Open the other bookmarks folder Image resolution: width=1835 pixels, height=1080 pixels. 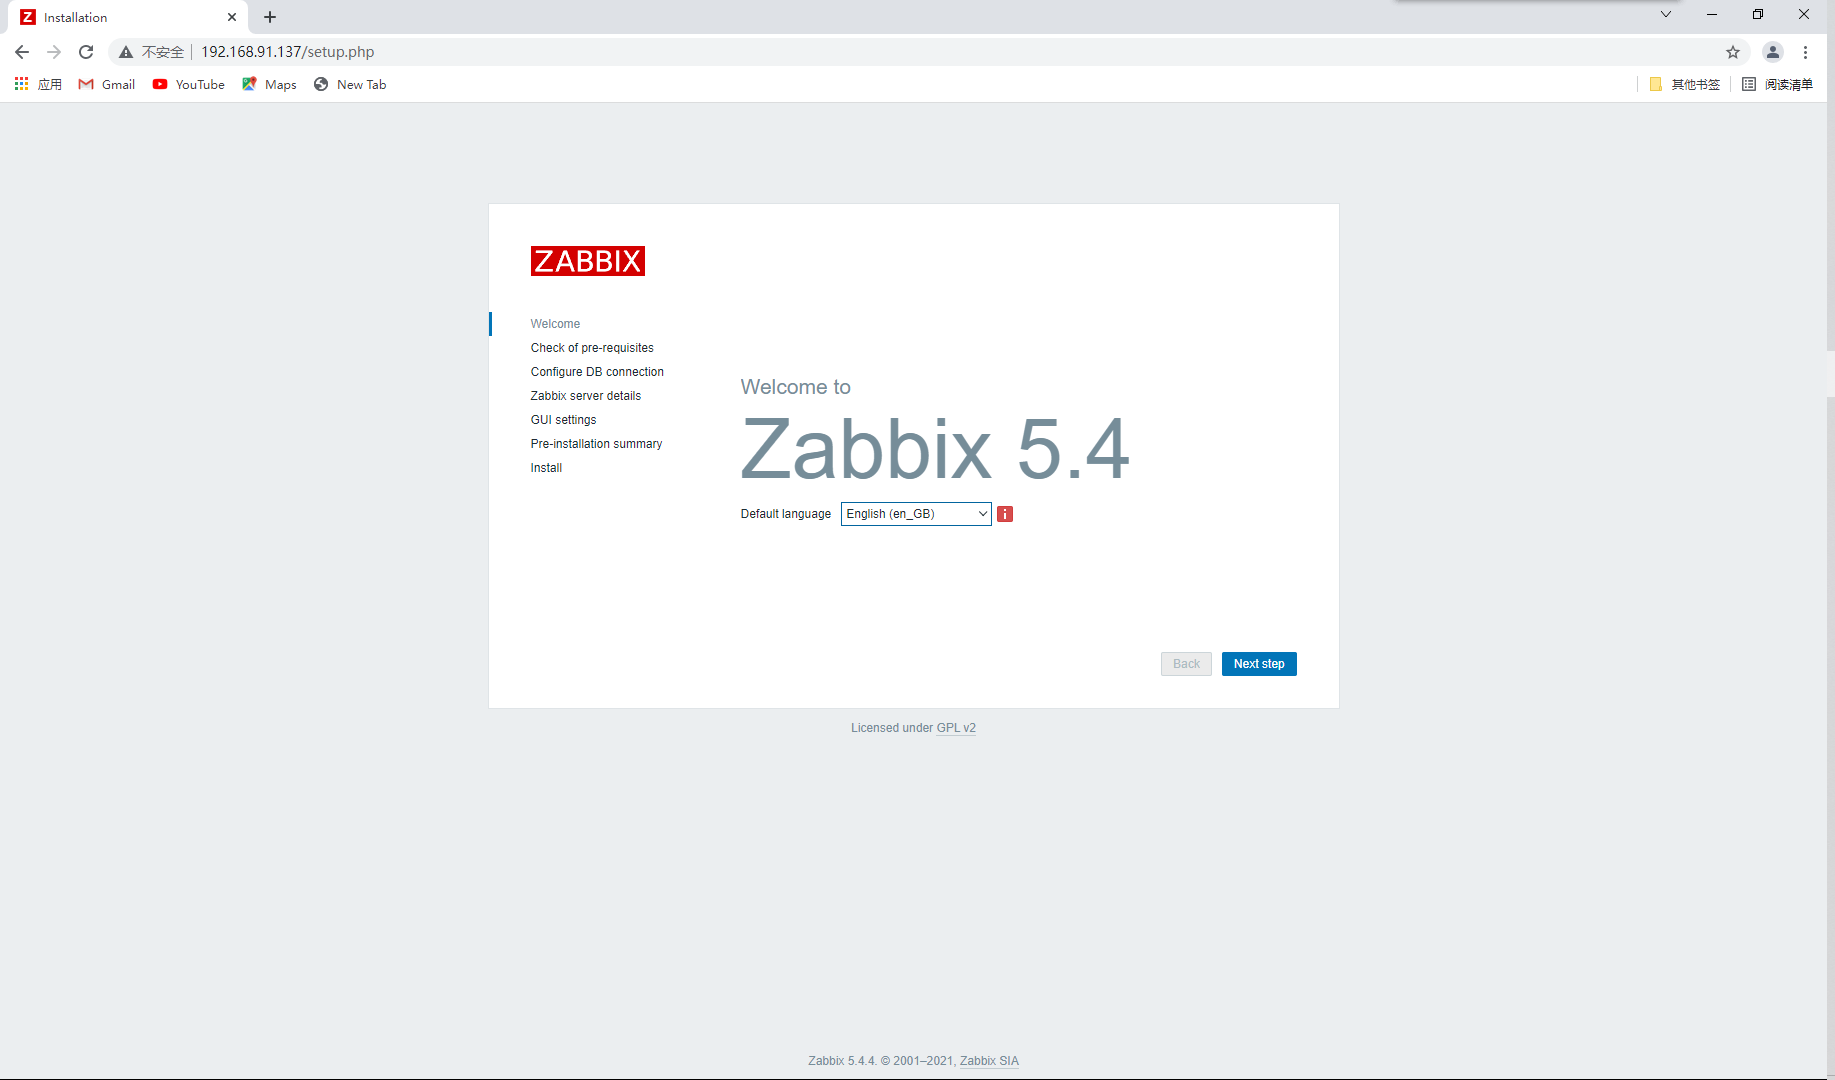[x=1685, y=84]
